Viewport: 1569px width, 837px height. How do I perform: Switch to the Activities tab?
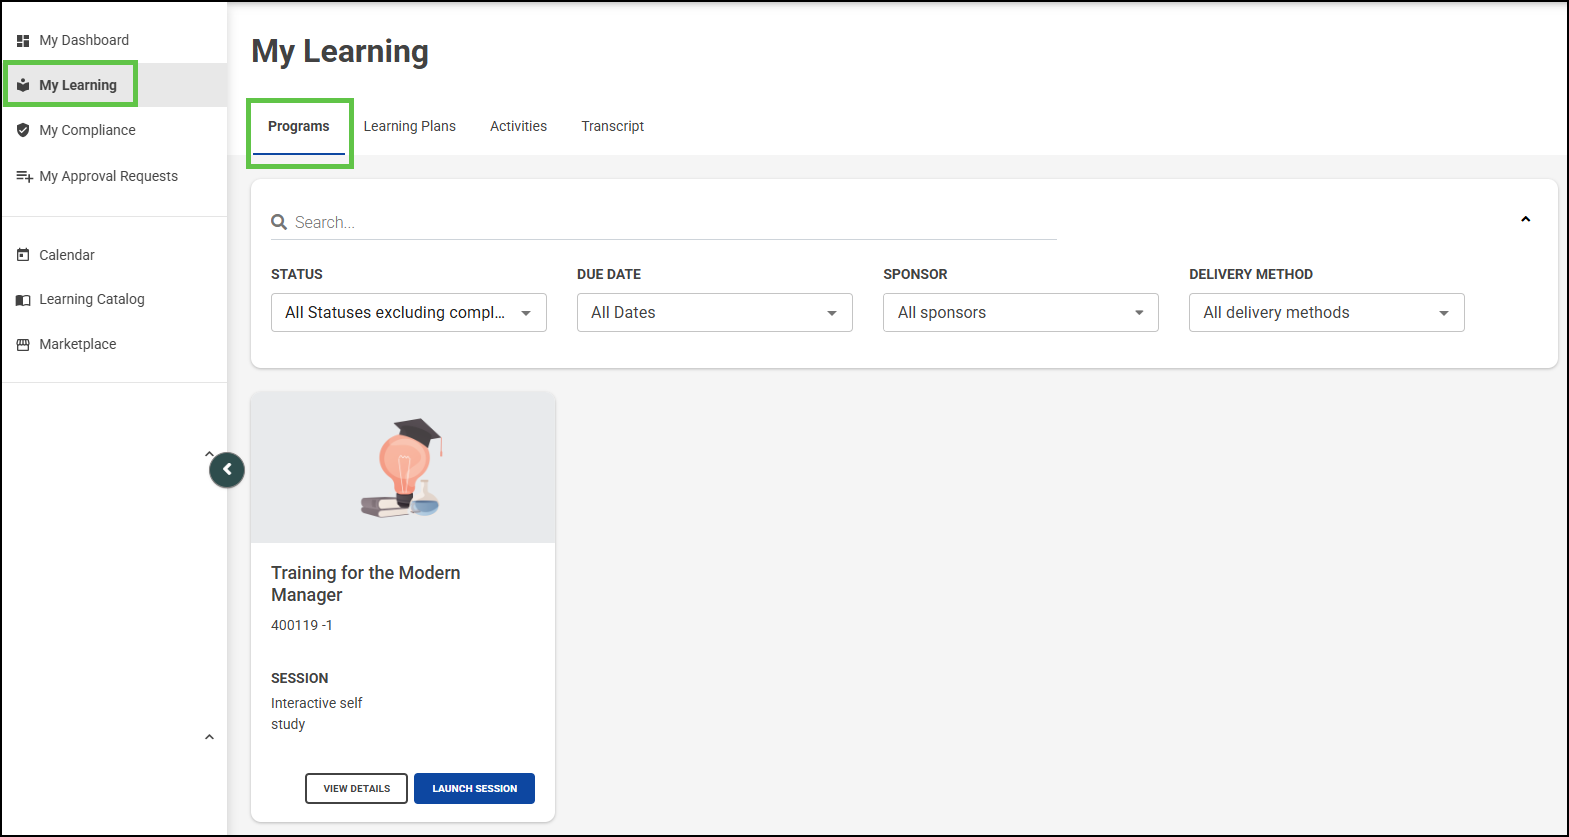tap(518, 127)
